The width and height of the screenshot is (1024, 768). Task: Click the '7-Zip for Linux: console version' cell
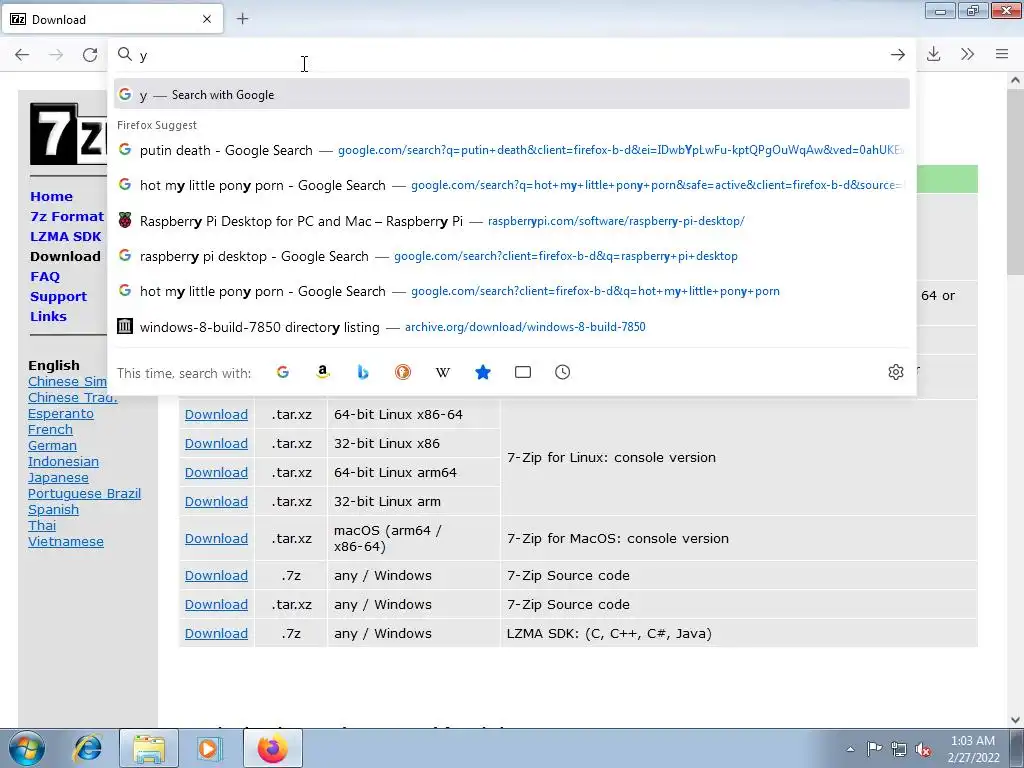pos(739,458)
